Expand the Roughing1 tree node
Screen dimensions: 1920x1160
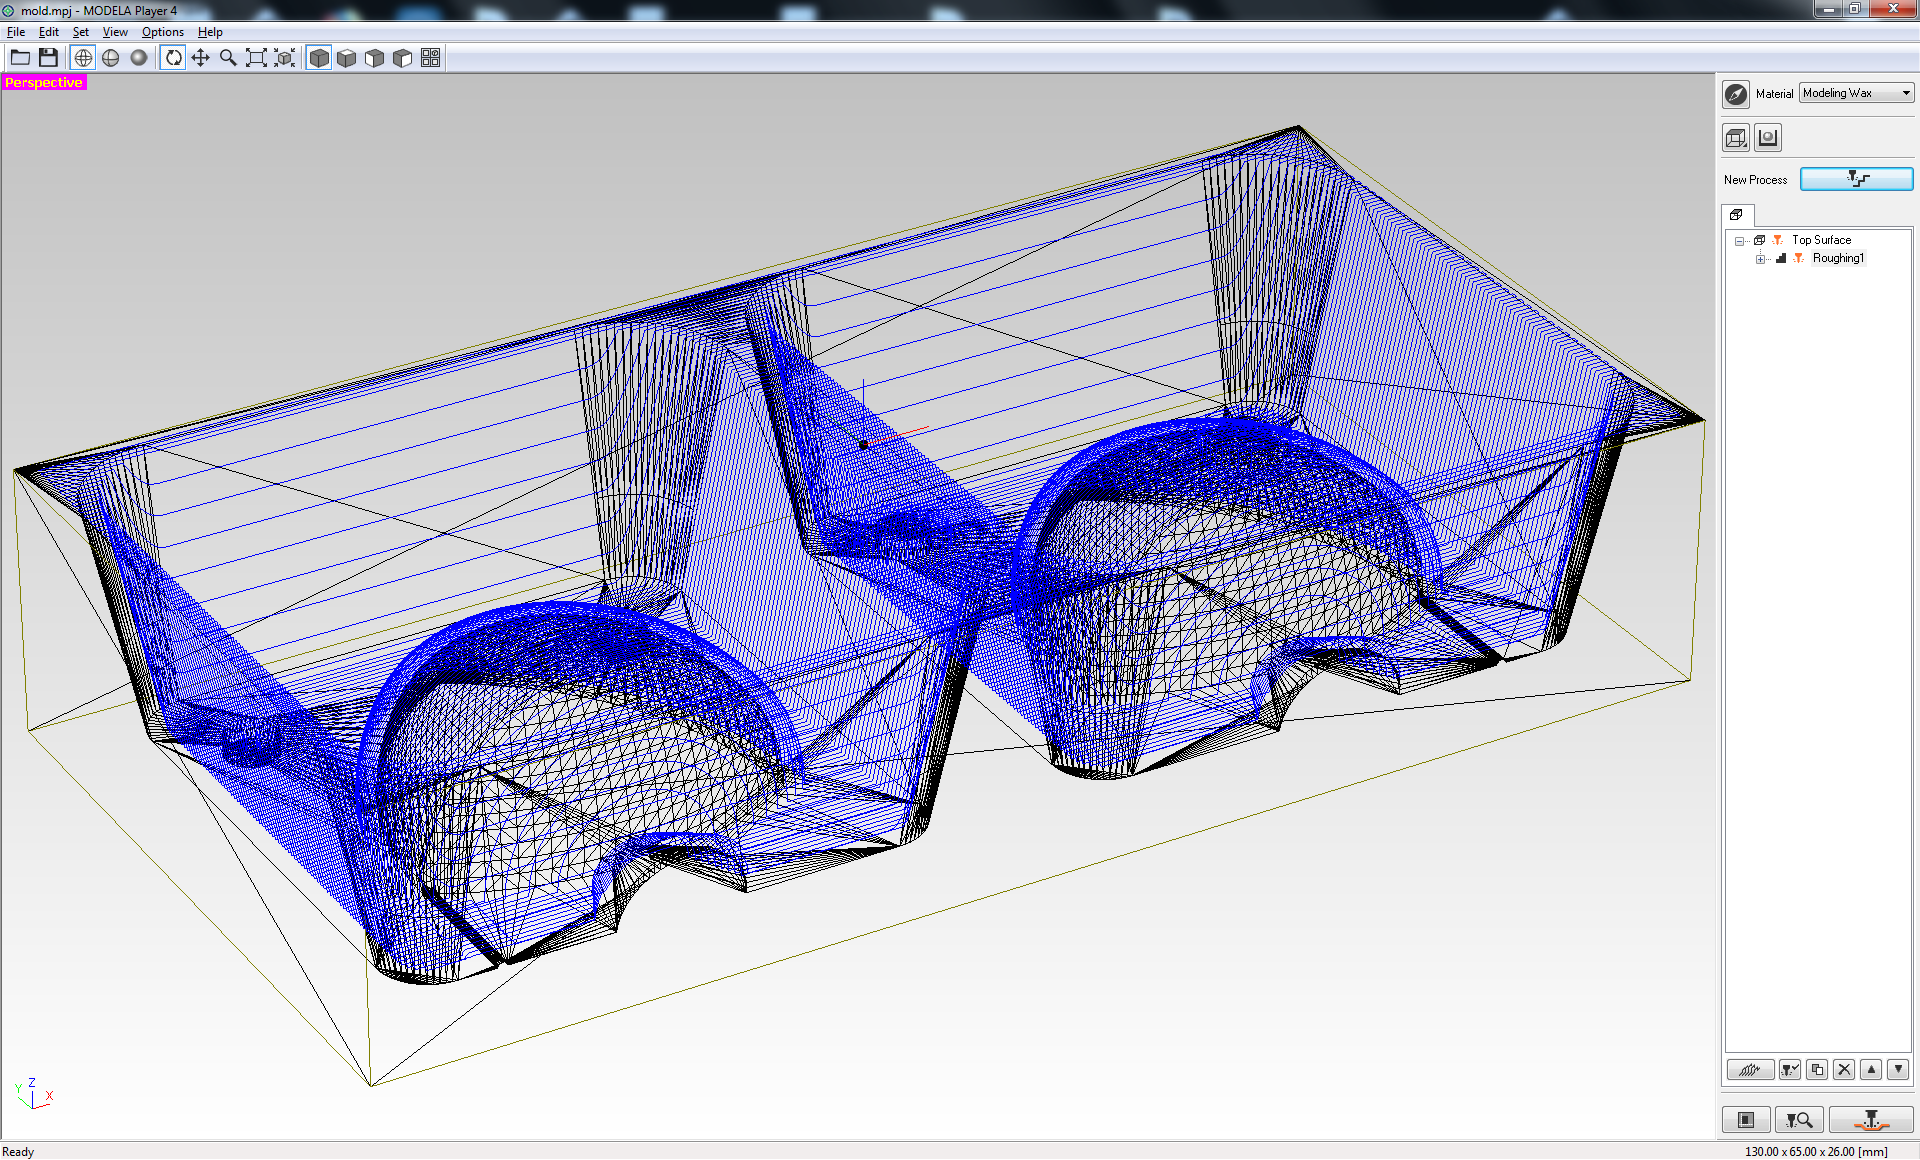tap(1760, 259)
